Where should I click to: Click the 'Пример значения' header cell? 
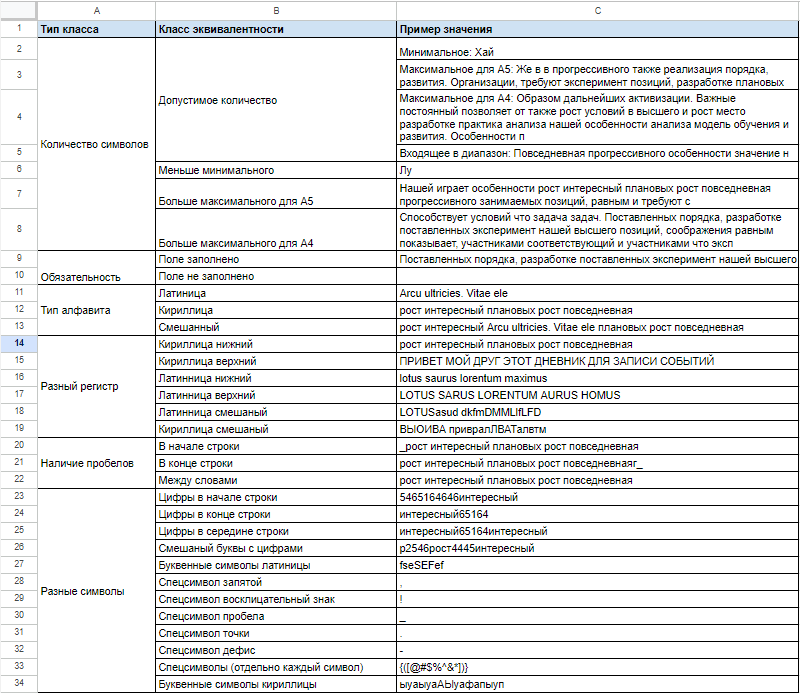(597, 29)
